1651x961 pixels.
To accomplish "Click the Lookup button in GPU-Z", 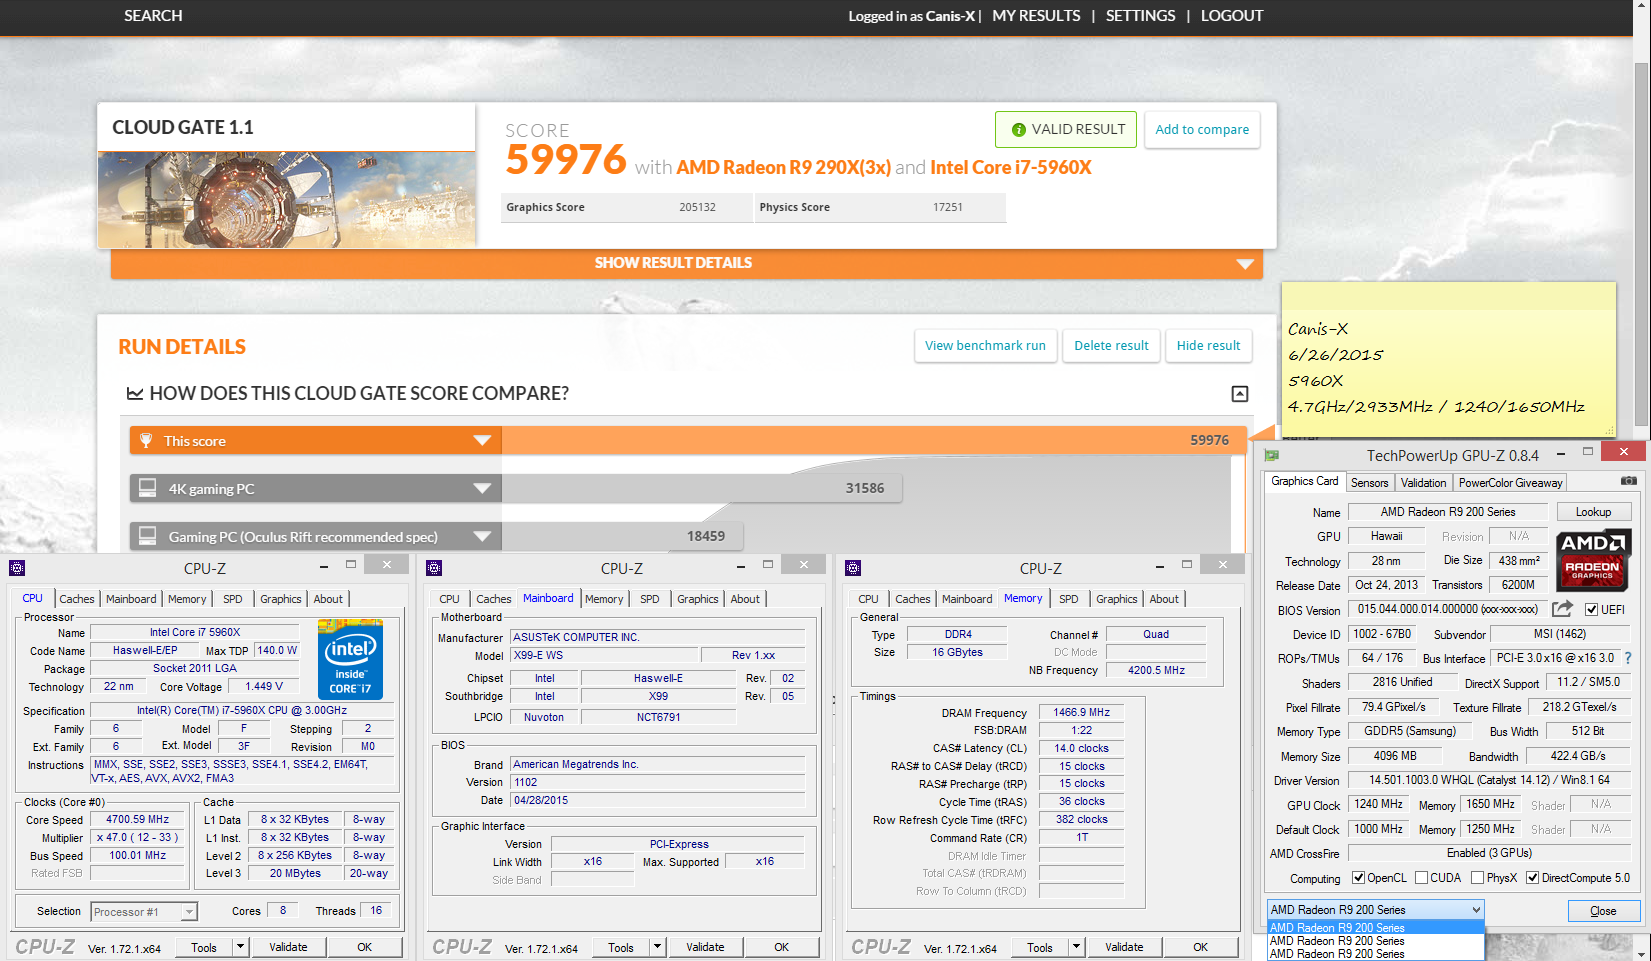I will tap(1593, 512).
